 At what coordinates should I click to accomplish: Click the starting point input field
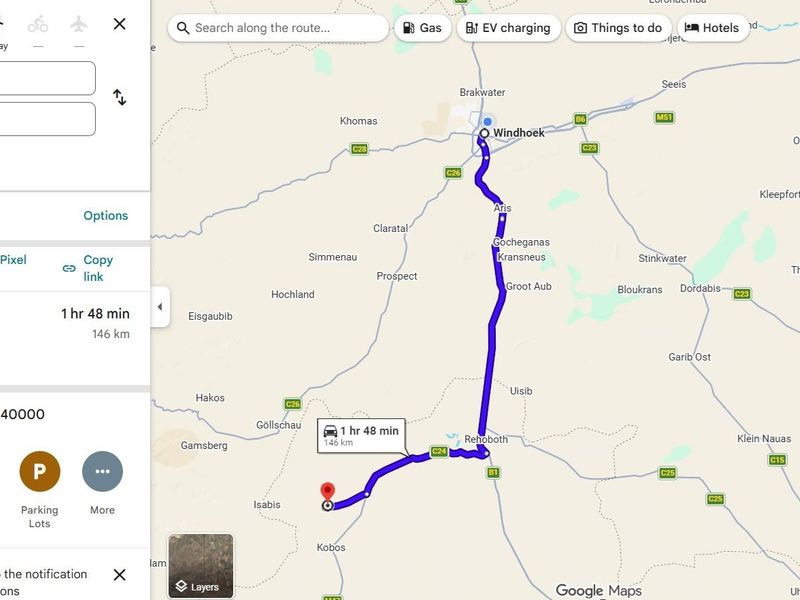[x=47, y=78]
